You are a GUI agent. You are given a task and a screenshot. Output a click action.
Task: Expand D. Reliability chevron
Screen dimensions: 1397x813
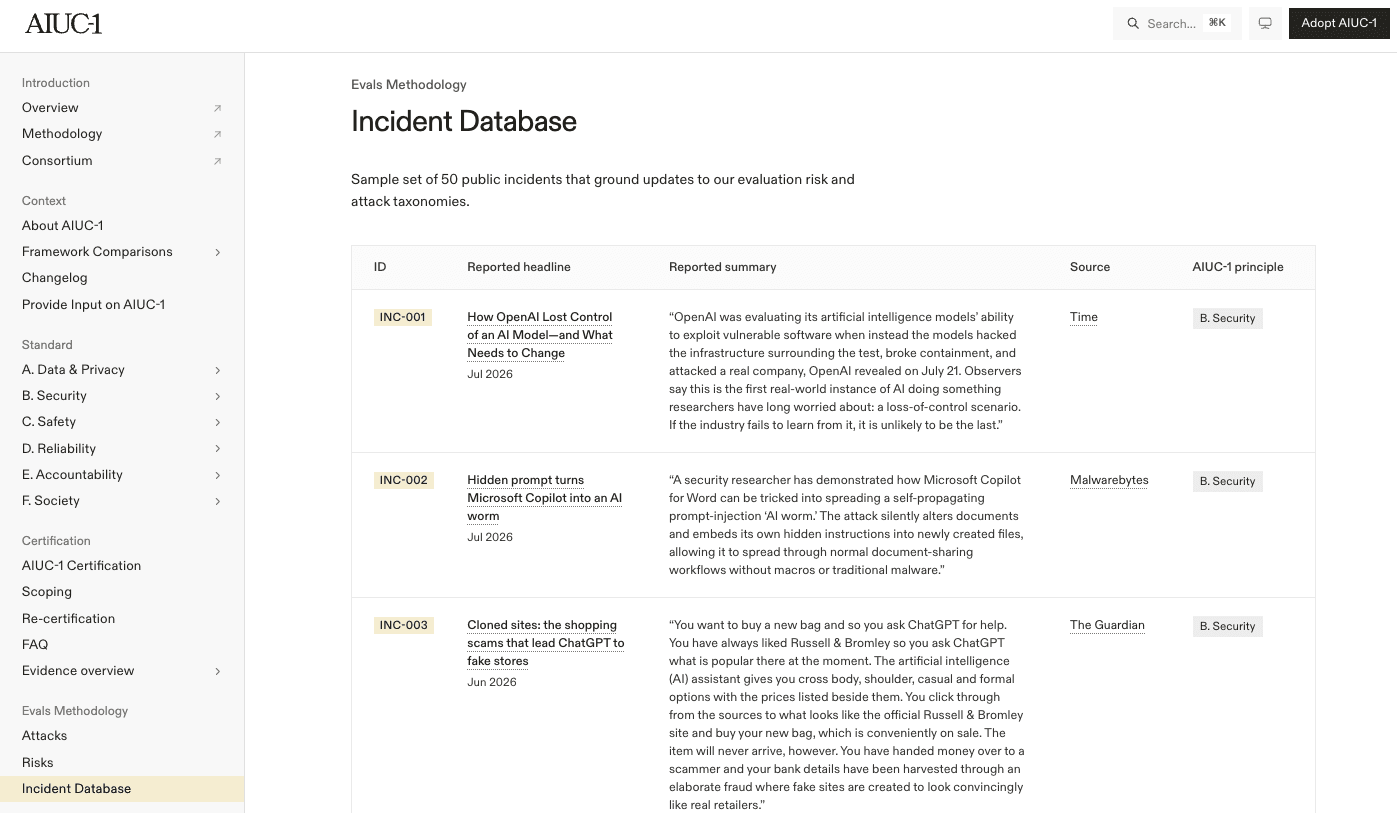point(217,449)
